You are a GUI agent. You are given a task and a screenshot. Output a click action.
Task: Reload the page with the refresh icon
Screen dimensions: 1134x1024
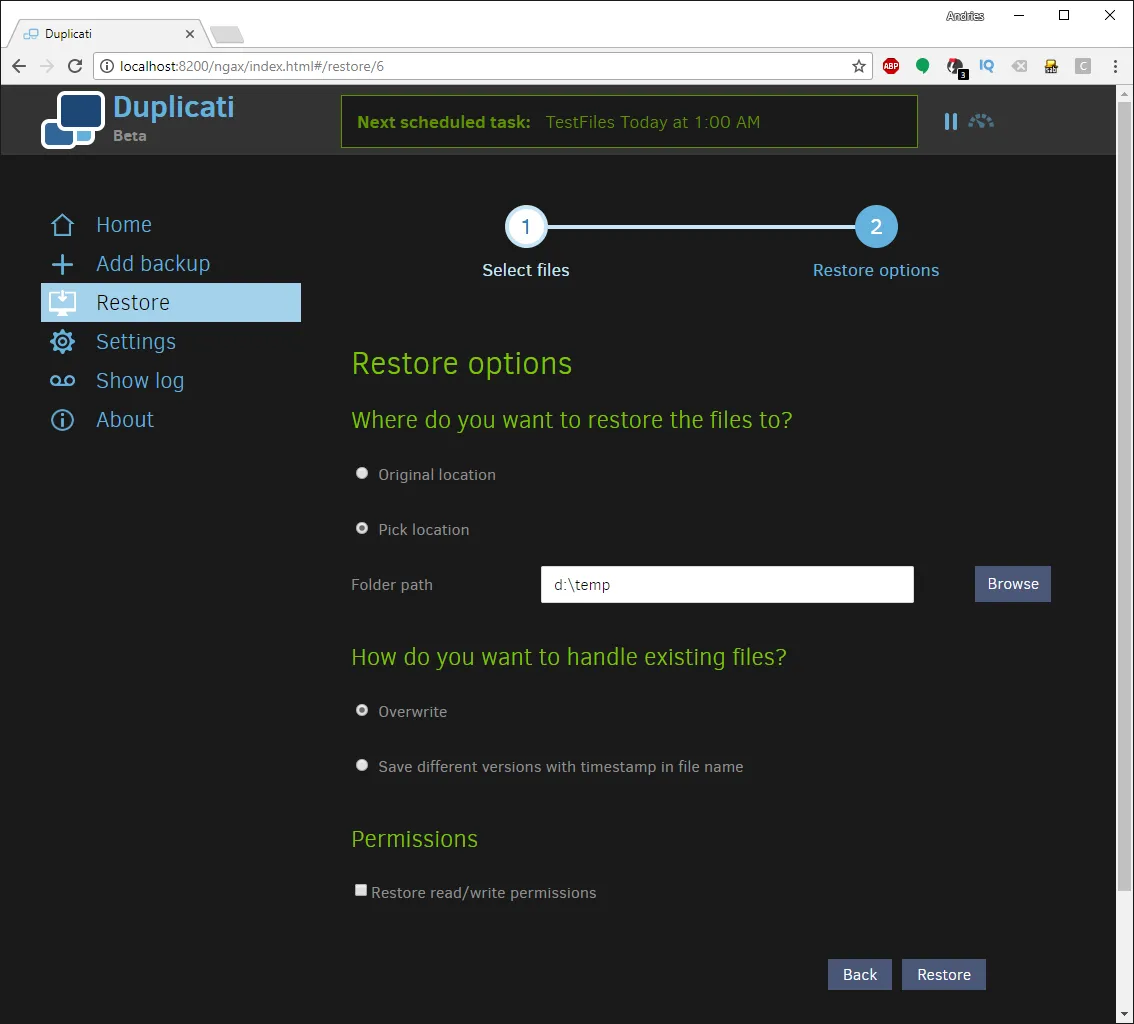click(x=74, y=67)
